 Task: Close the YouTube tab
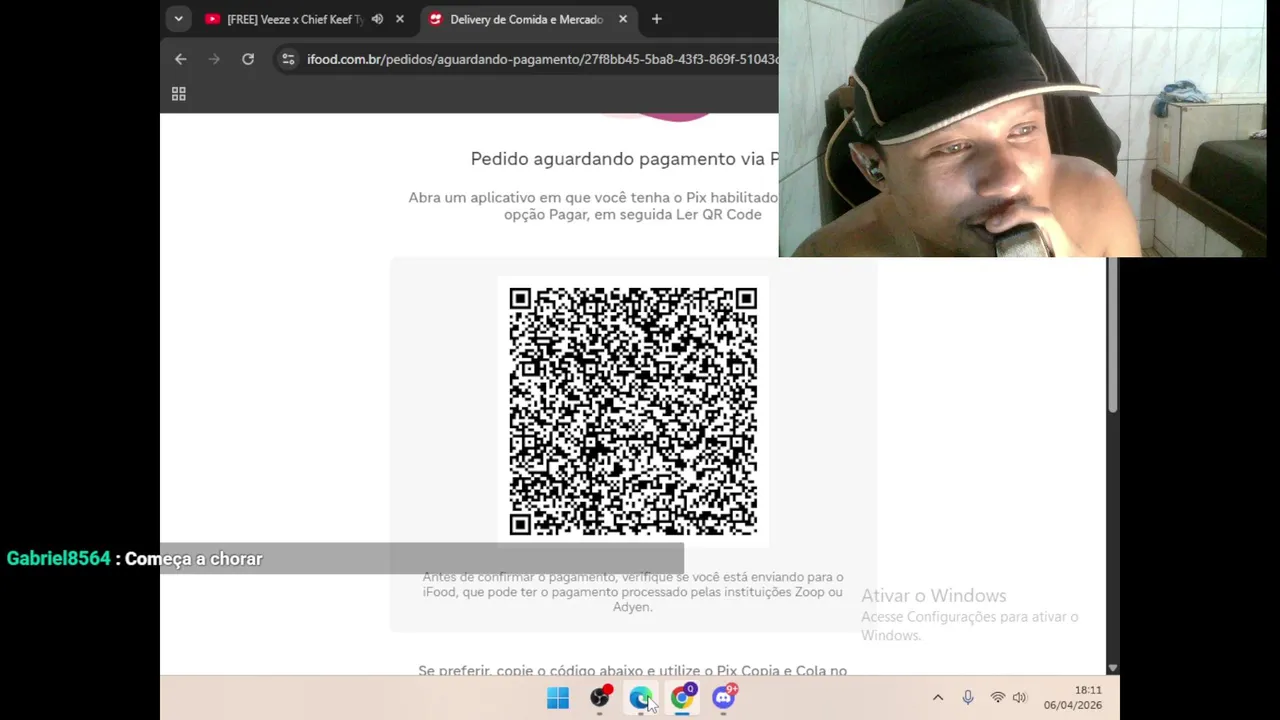pyautogui.click(x=400, y=19)
